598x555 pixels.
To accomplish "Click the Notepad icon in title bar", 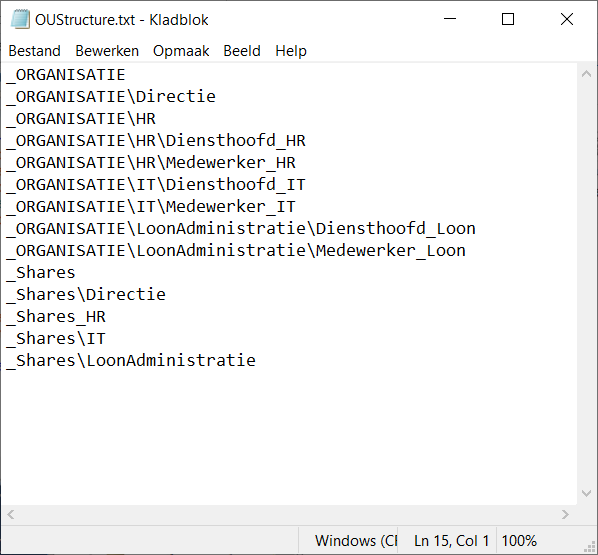I will [20, 19].
